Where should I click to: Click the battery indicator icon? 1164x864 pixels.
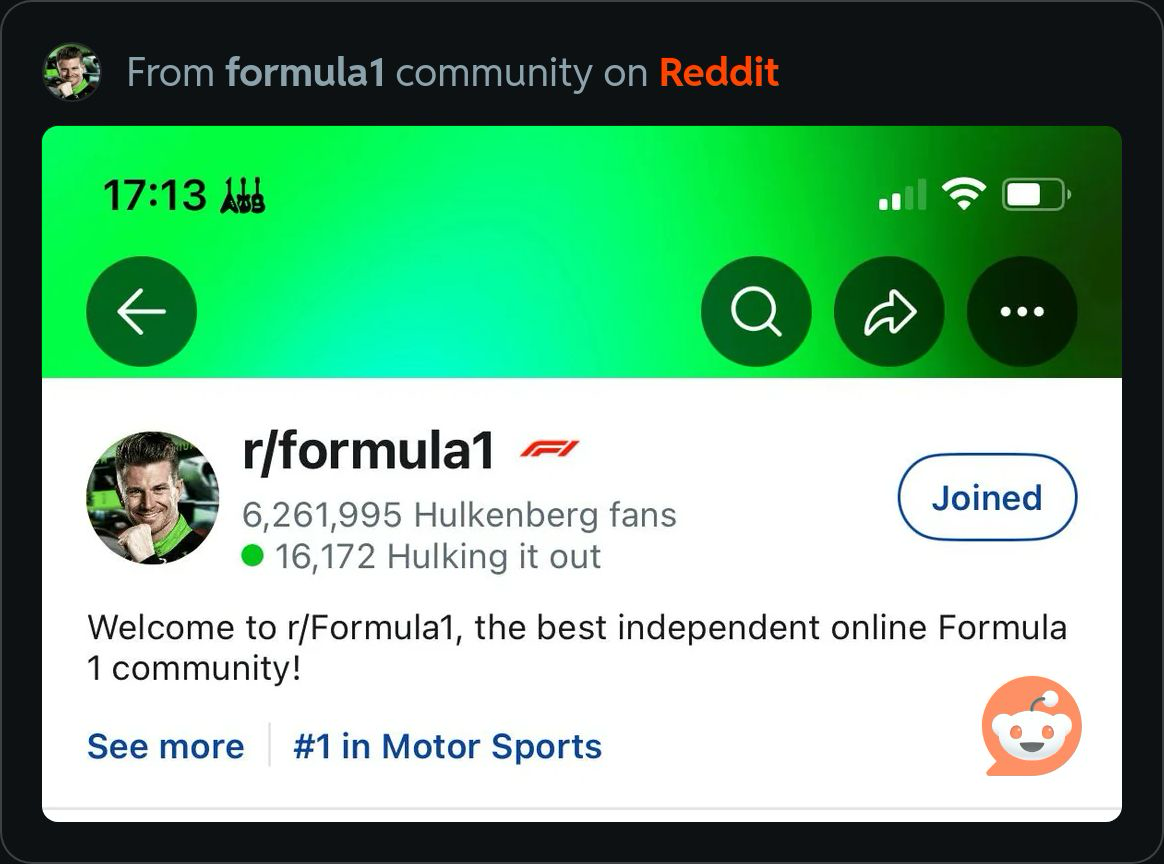[1036, 194]
